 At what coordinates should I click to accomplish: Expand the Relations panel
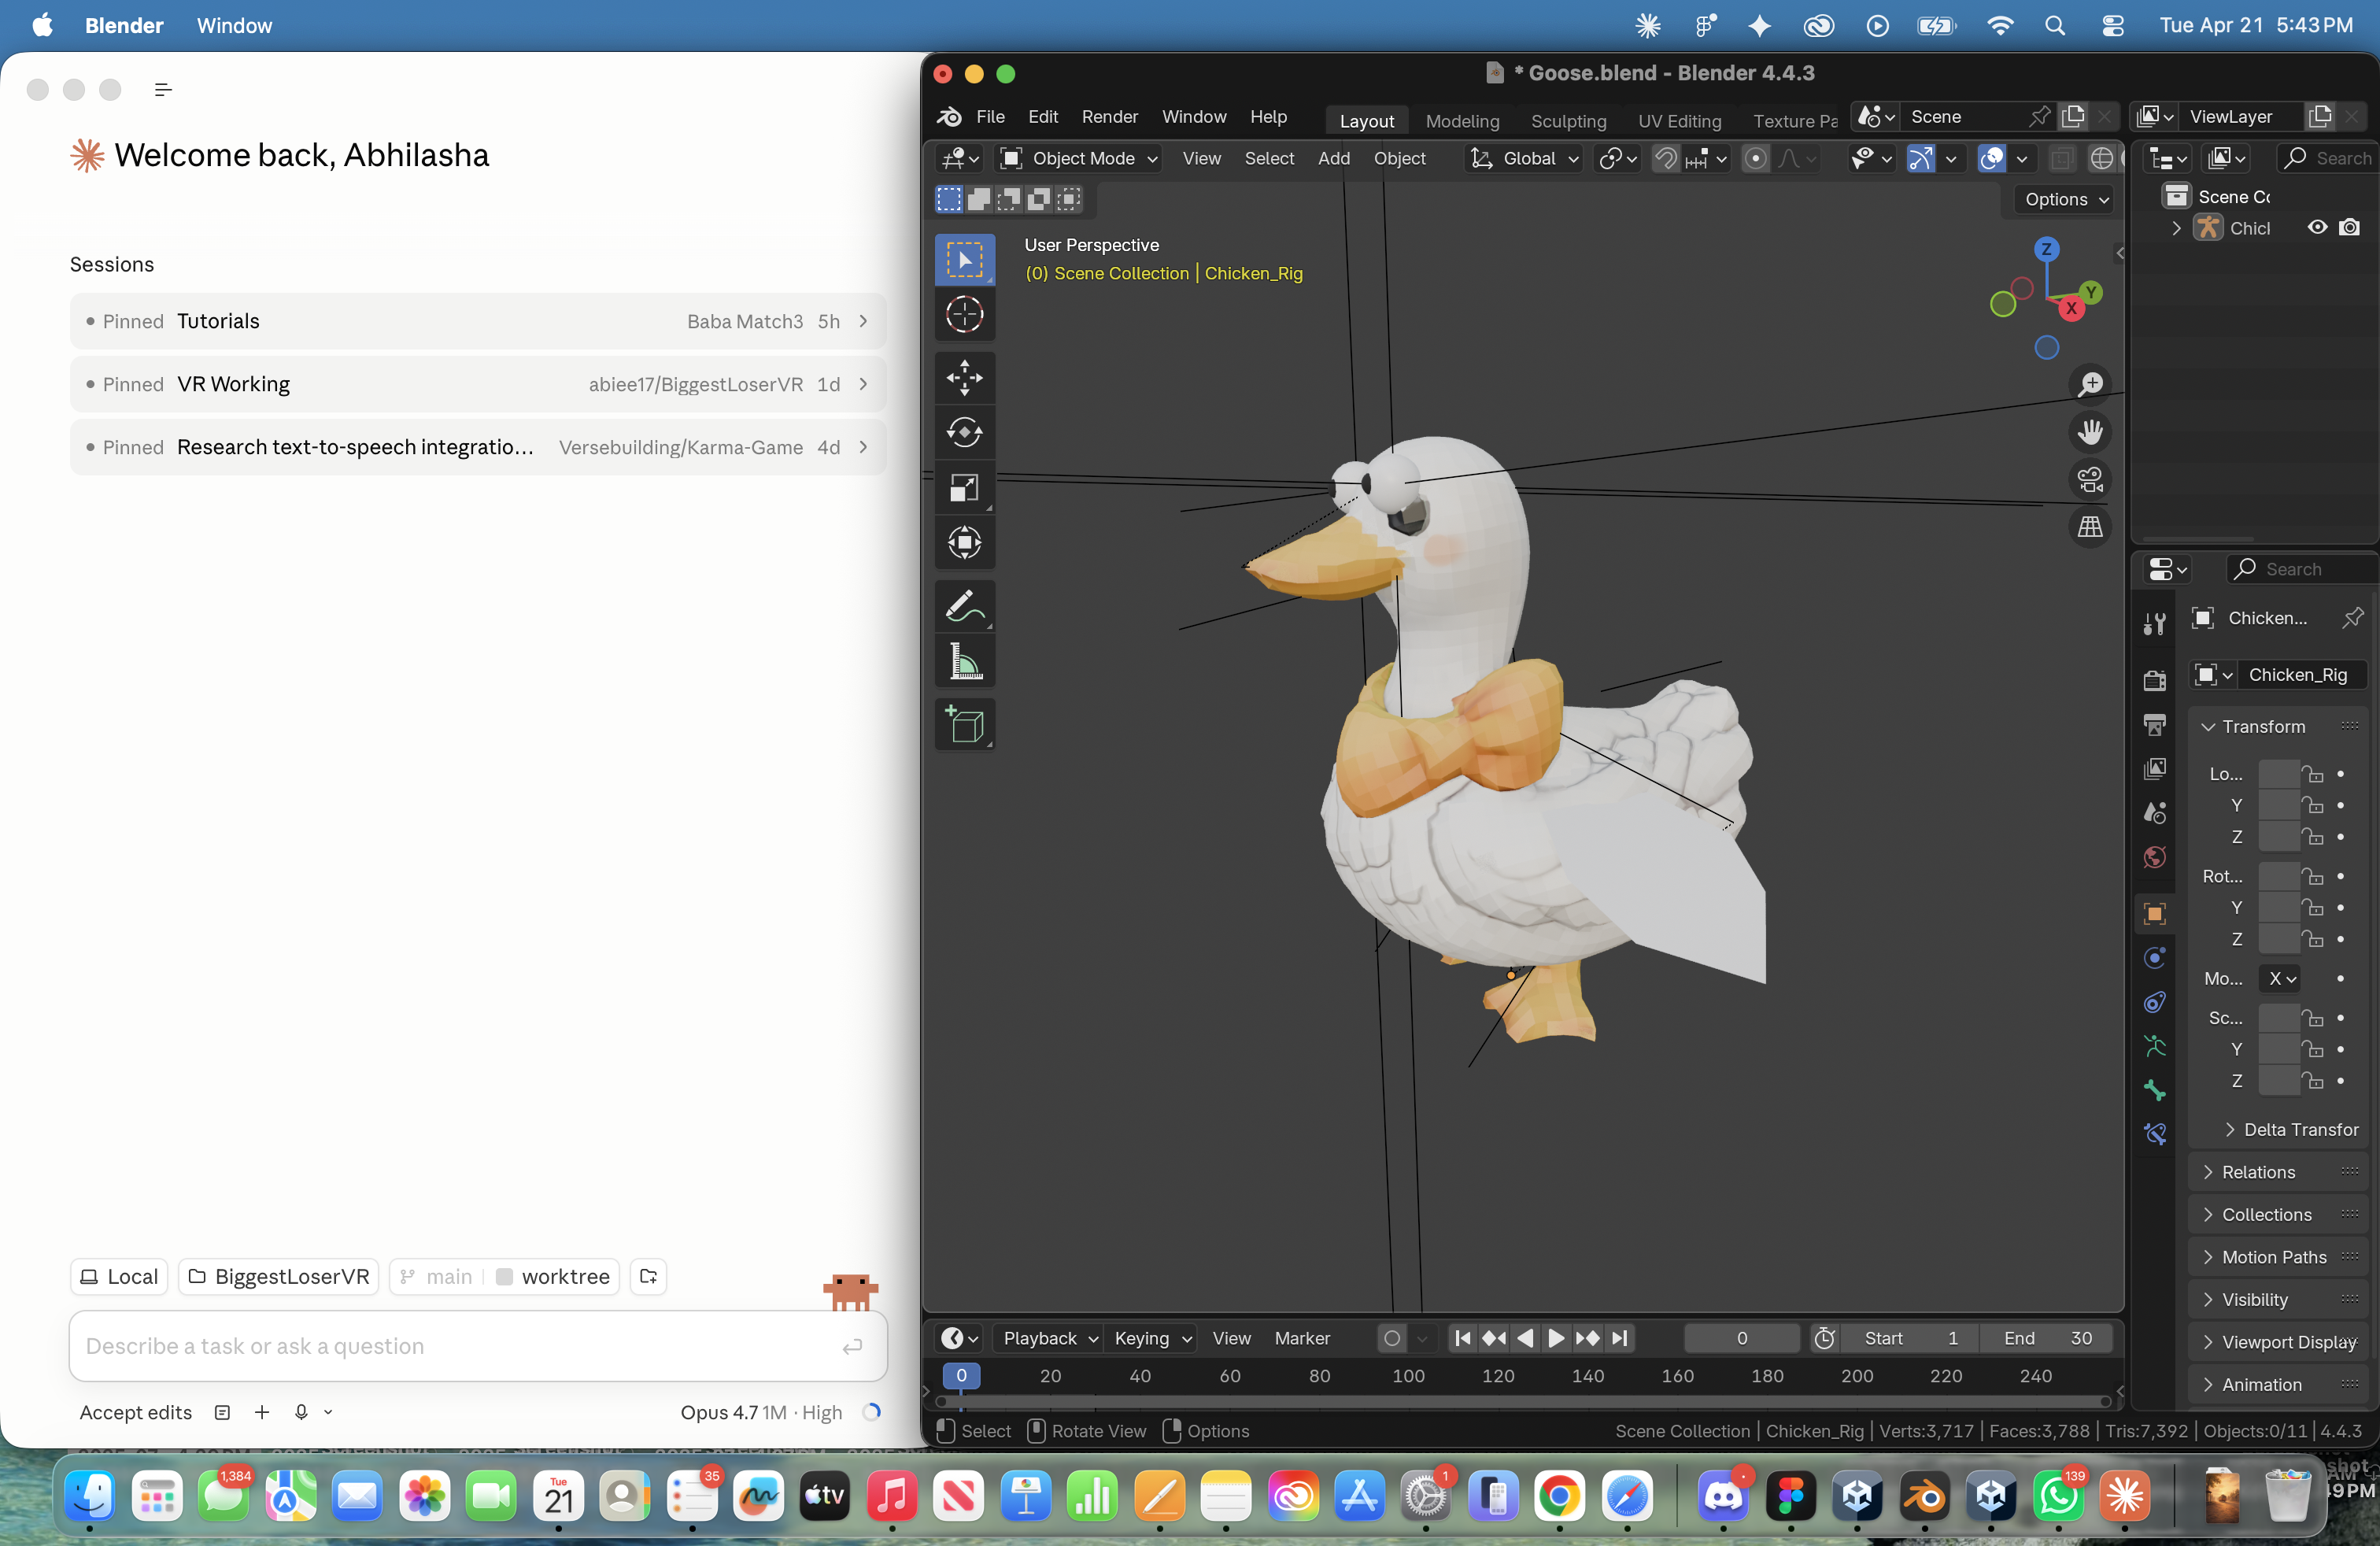(x=2277, y=1172)
